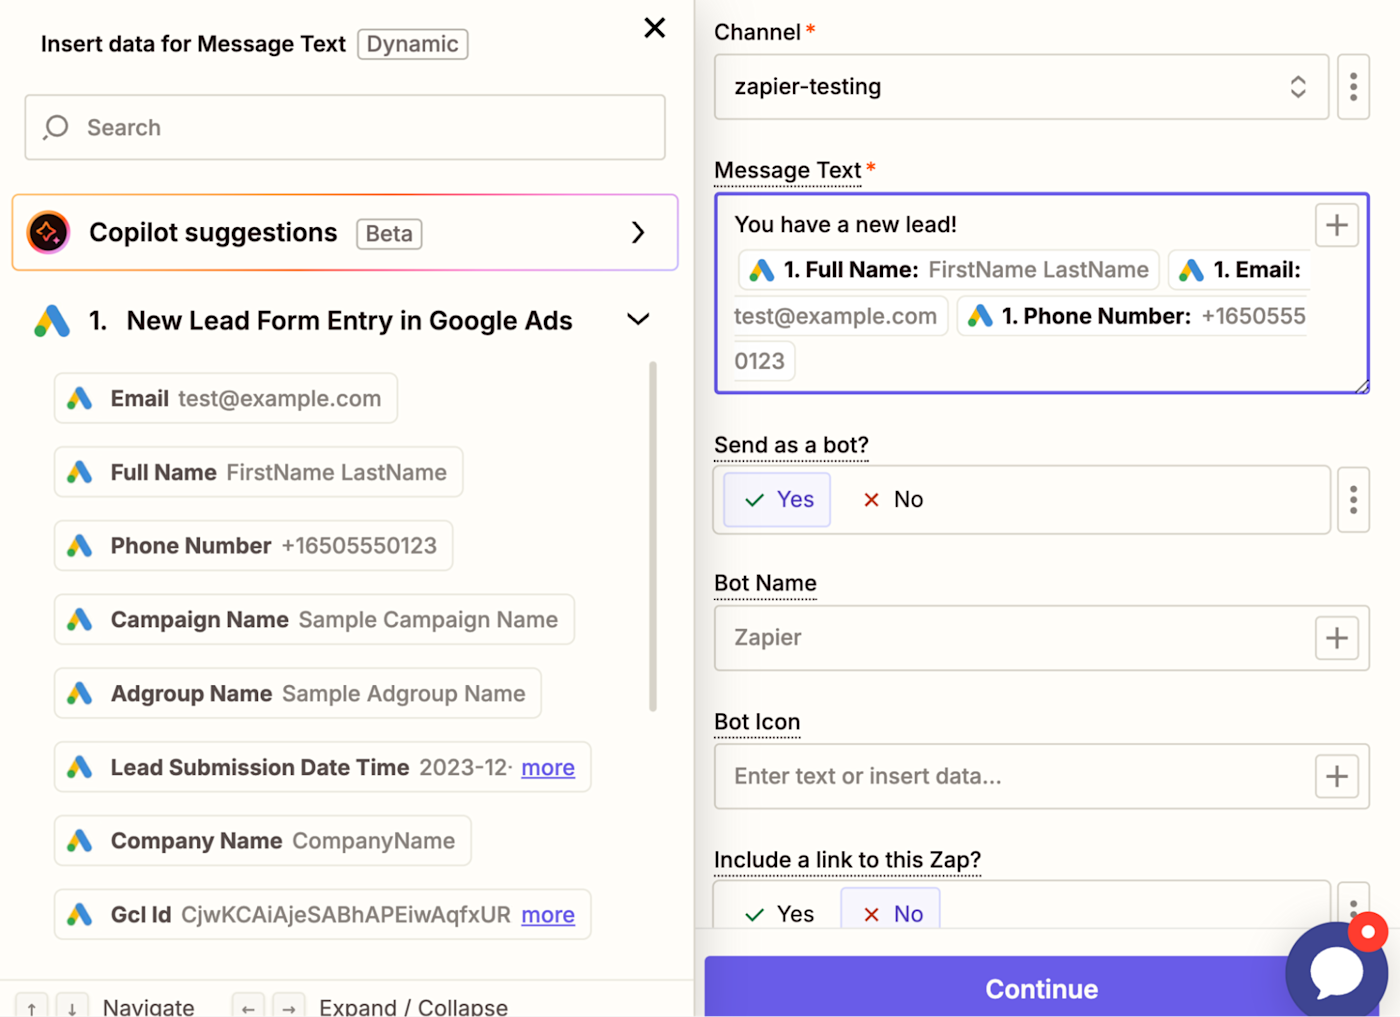Click the Google Ads icon in Phone Number message pill
This screenshot has width=1400, height=1017.
[980, 316]
